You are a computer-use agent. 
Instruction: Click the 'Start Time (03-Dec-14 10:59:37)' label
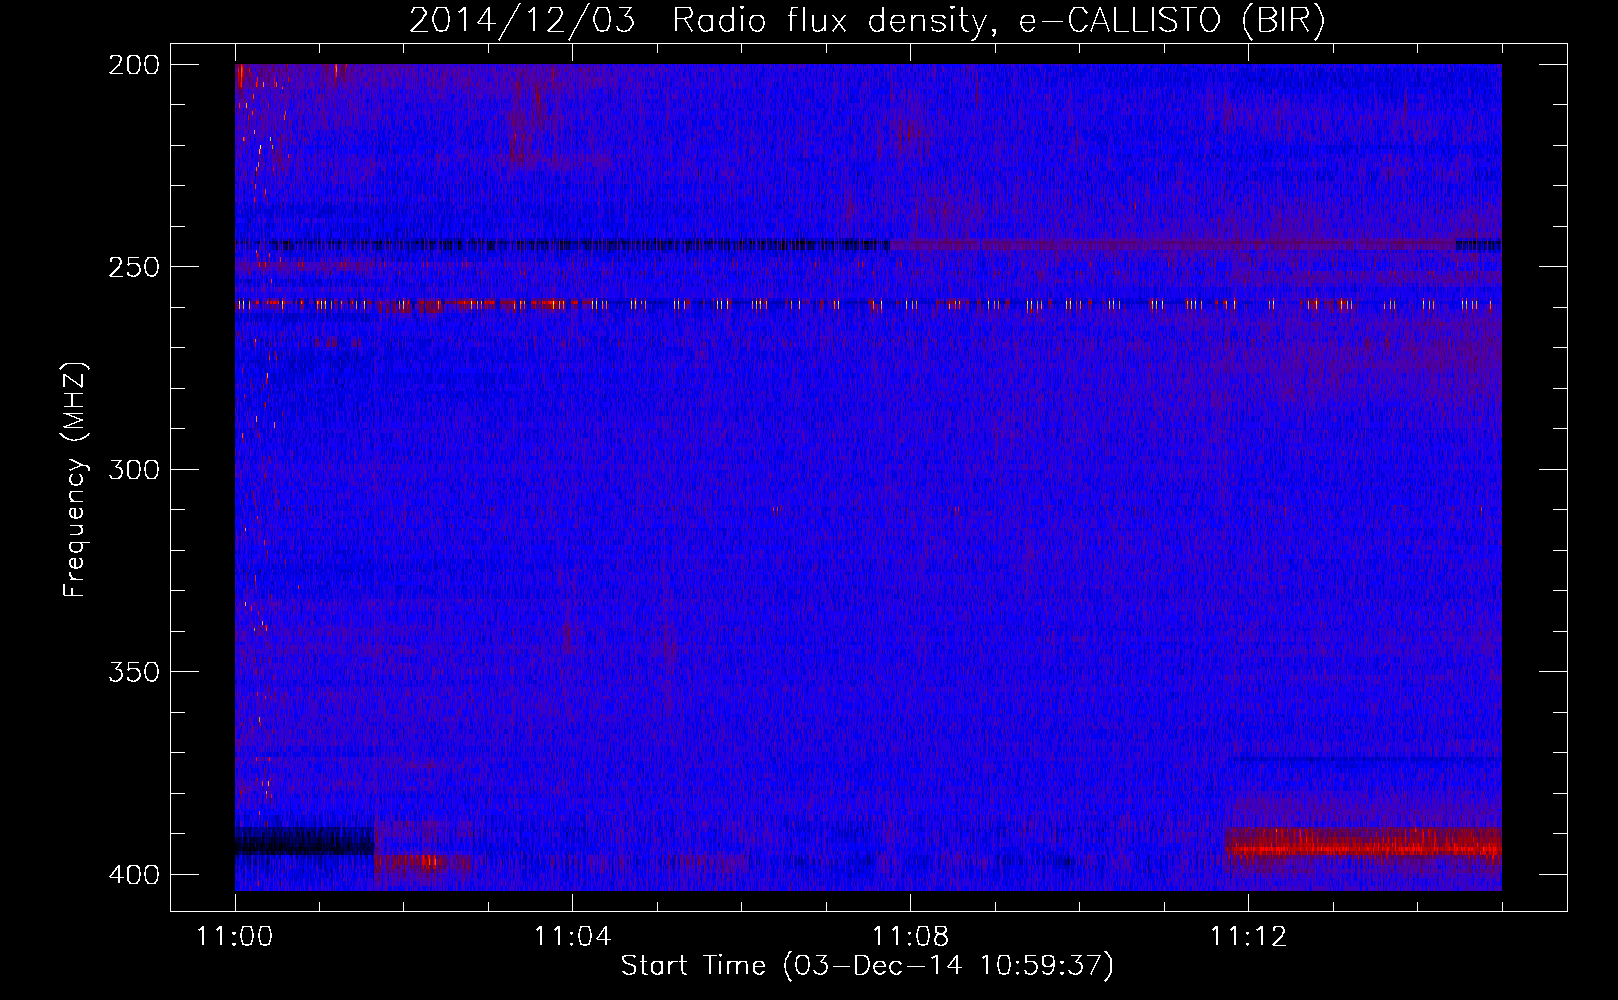[x=867, y=966]
